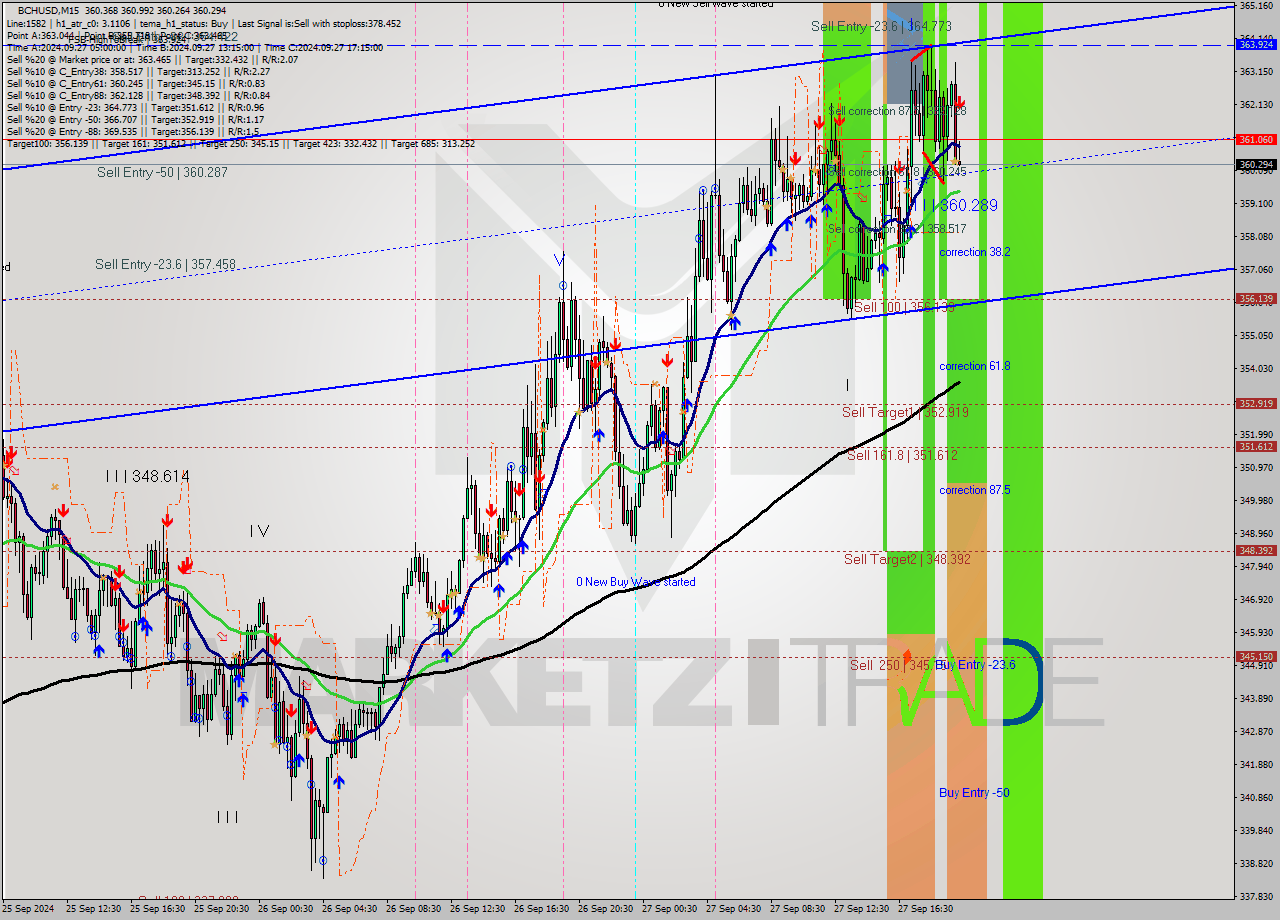
Task: Select the 'I V' wave label
Action: pyautogui.click(x=259, y=531)
